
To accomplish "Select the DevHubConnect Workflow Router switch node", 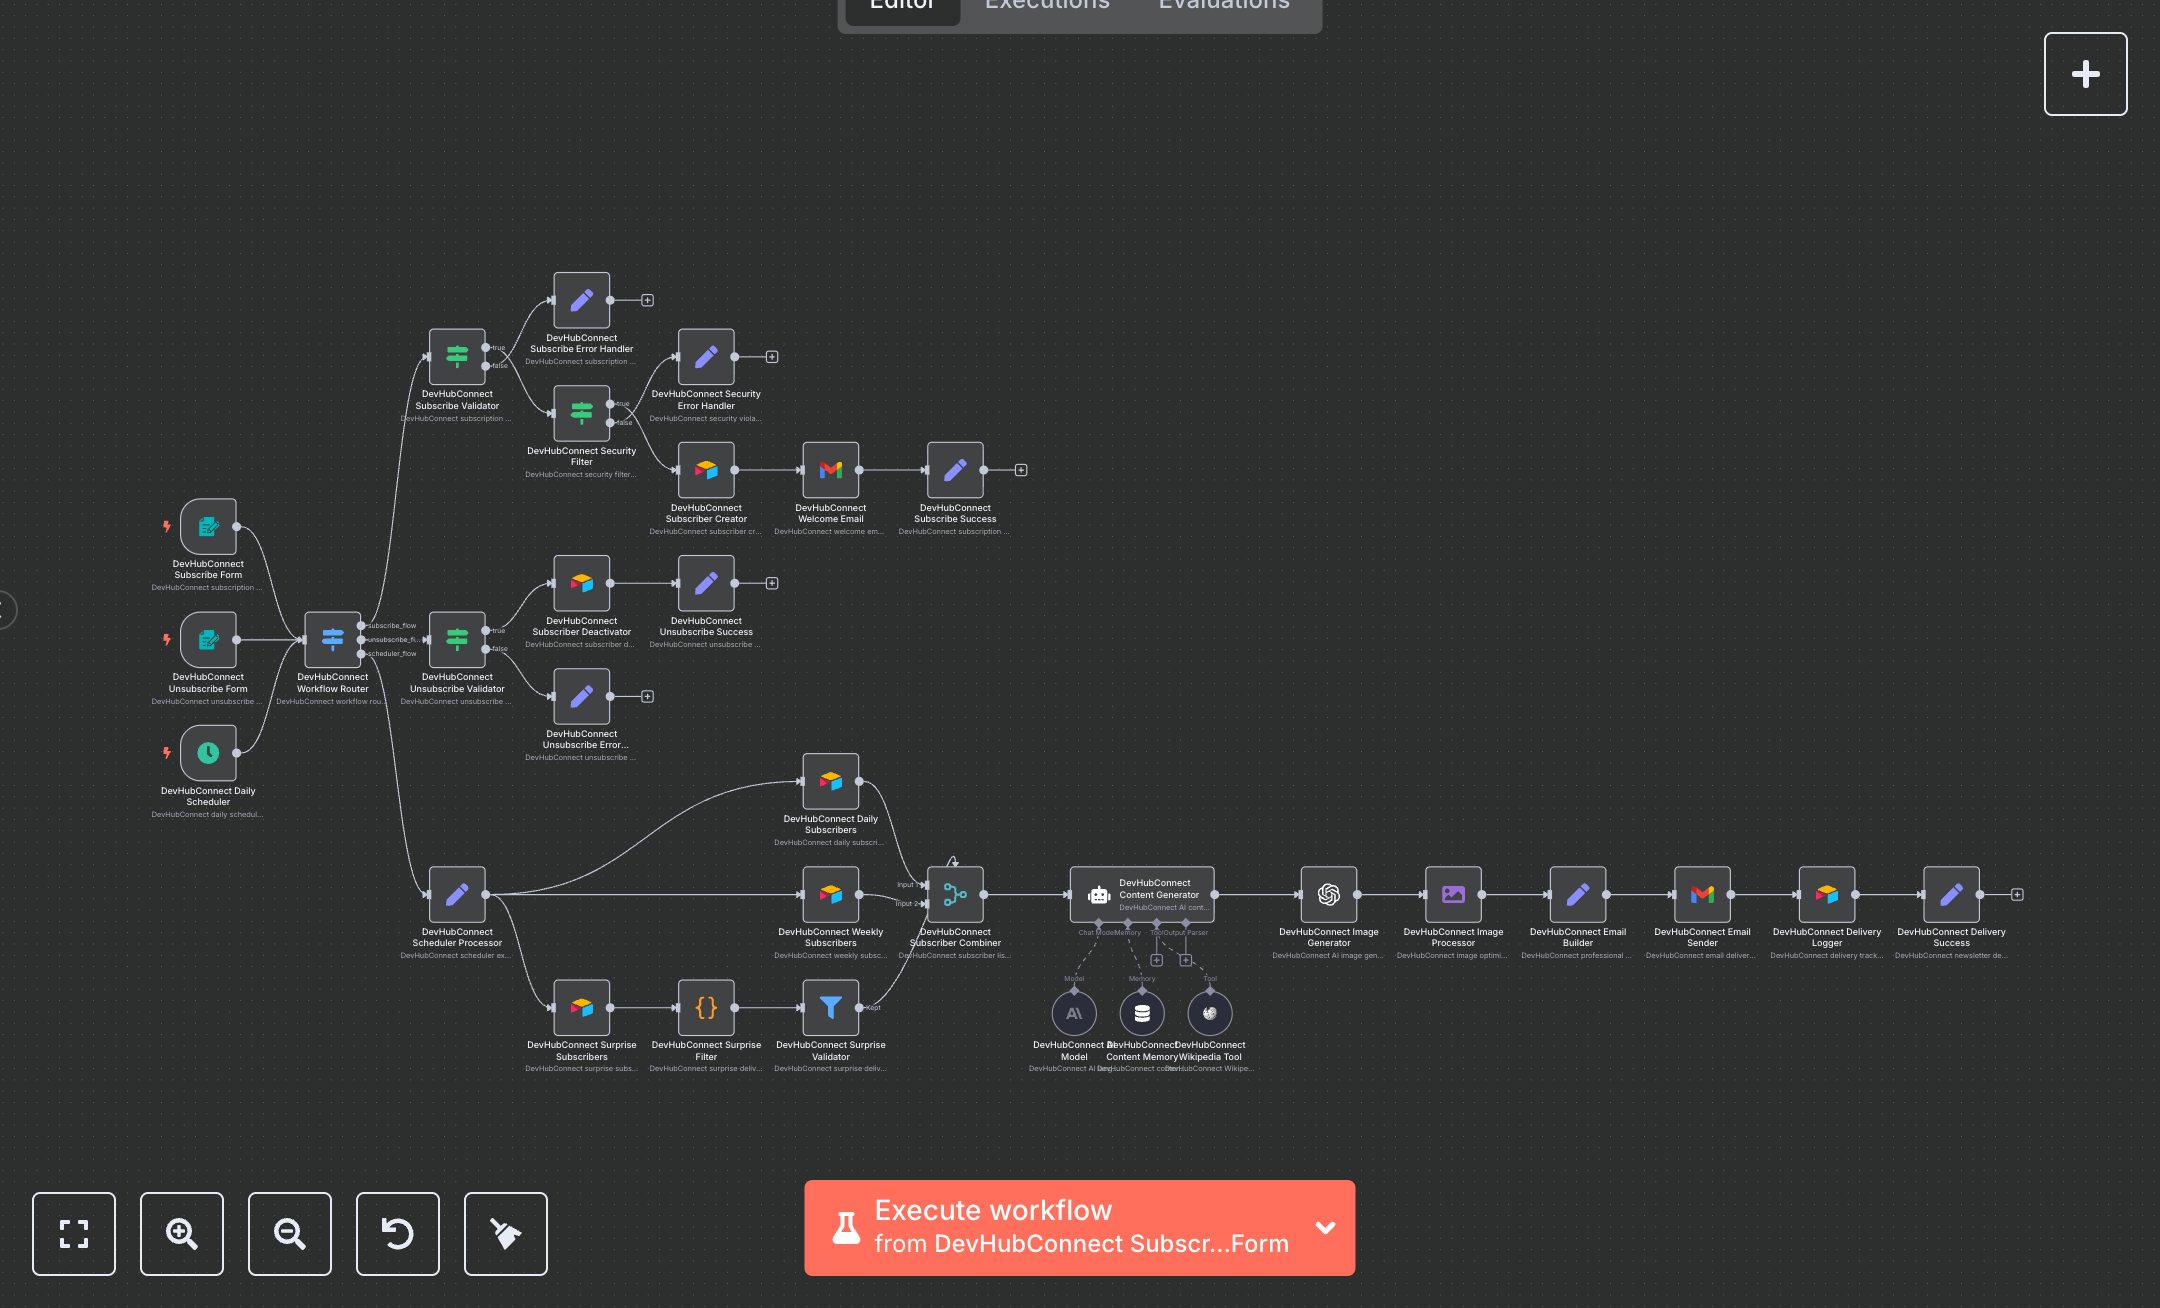I will point(332,639).
